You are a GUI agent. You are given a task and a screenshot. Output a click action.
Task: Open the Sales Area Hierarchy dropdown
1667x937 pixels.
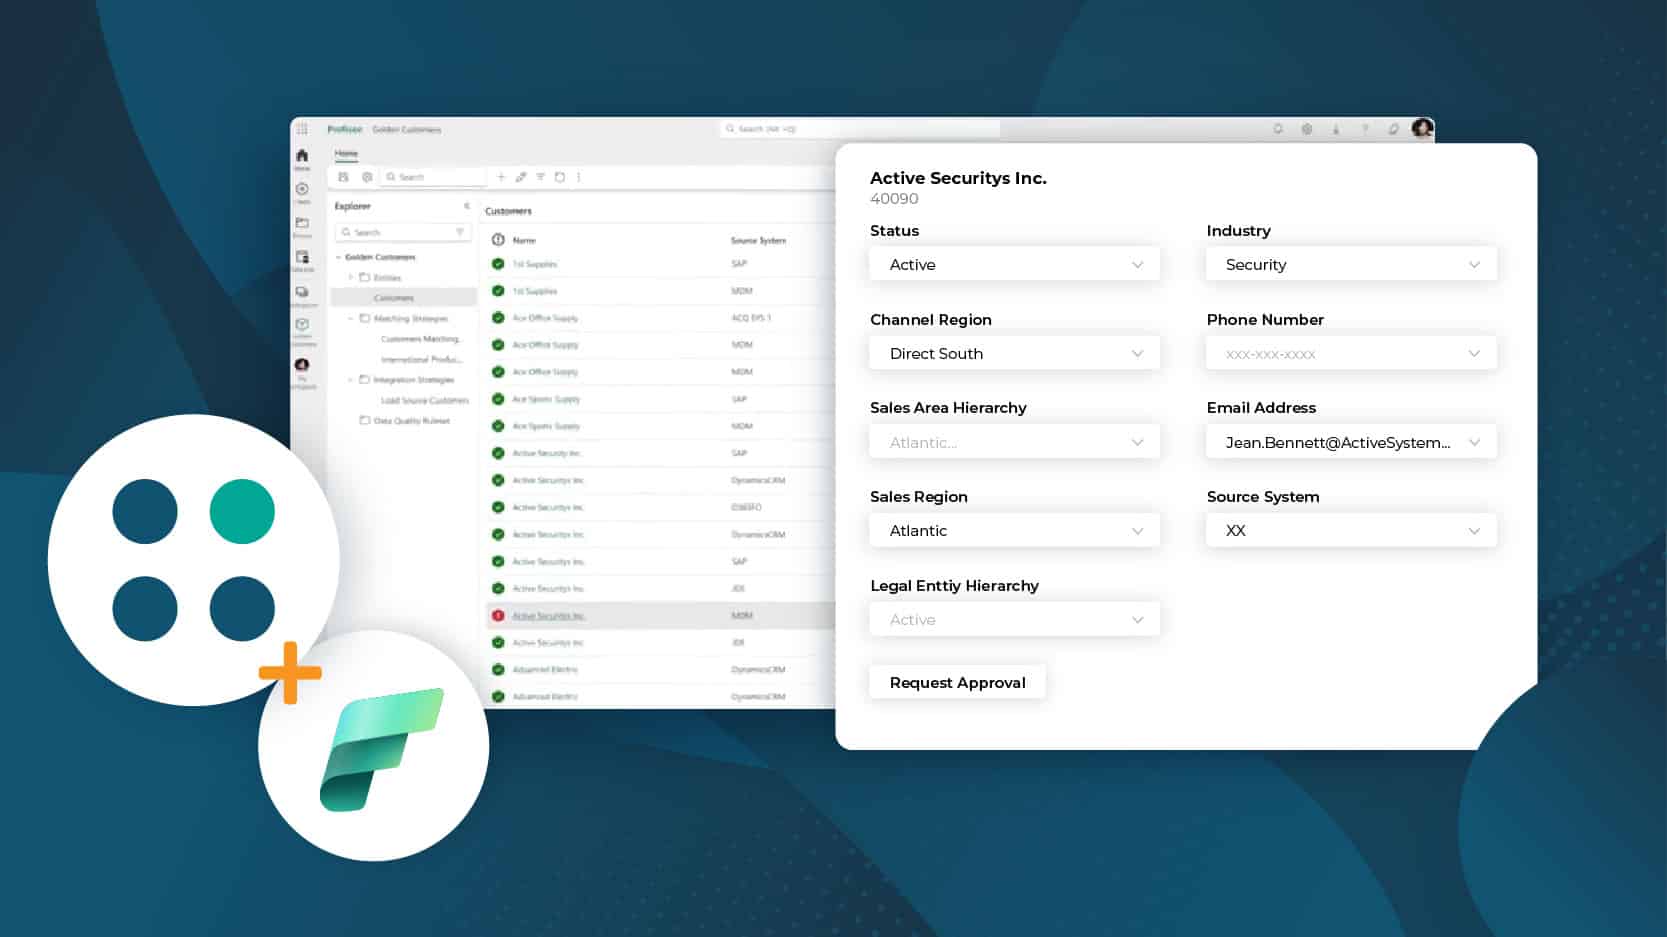(1014, 442)
